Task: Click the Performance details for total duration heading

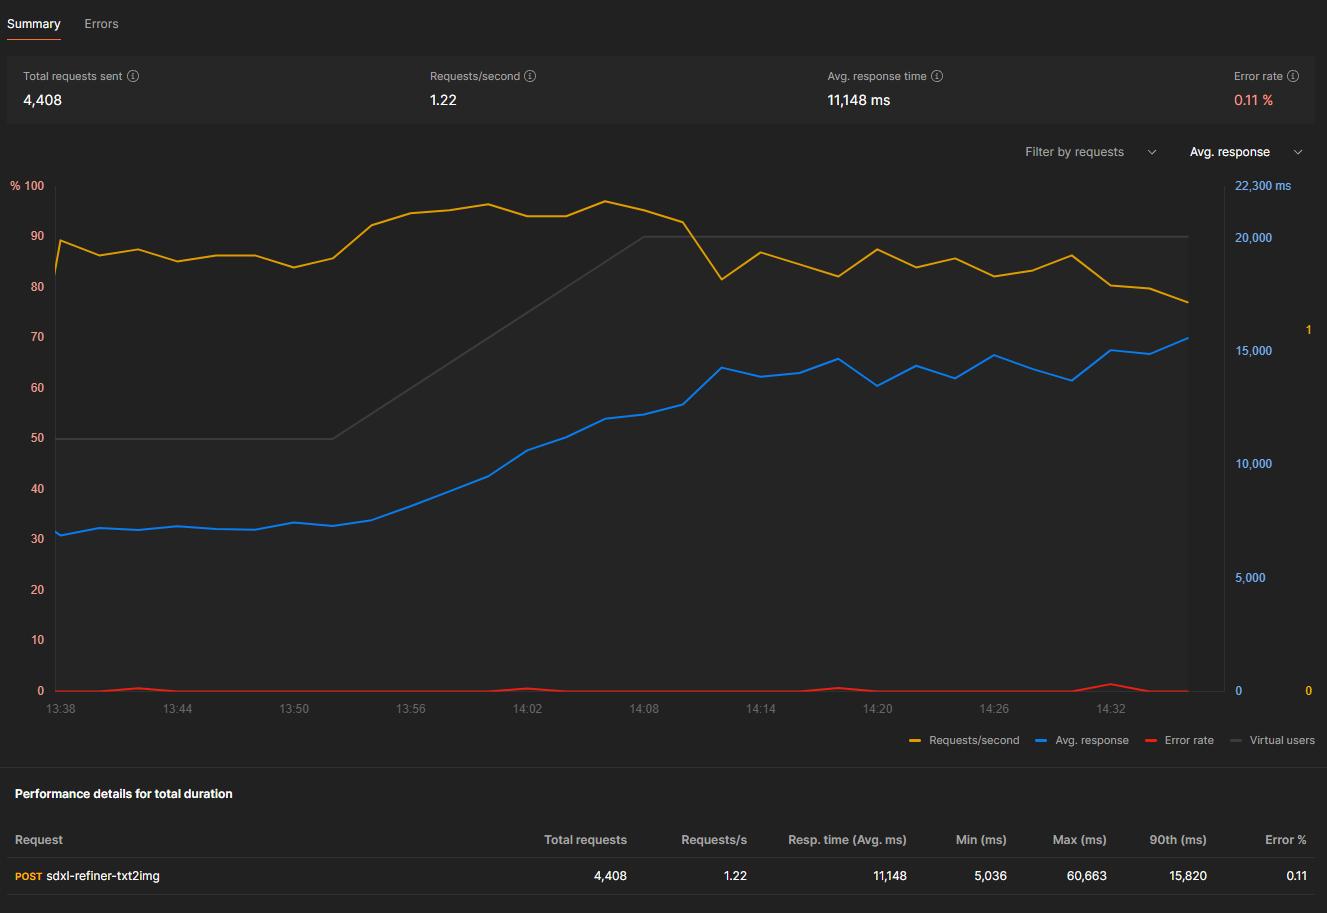Action: pyautogui.click(x=124, y=794)
